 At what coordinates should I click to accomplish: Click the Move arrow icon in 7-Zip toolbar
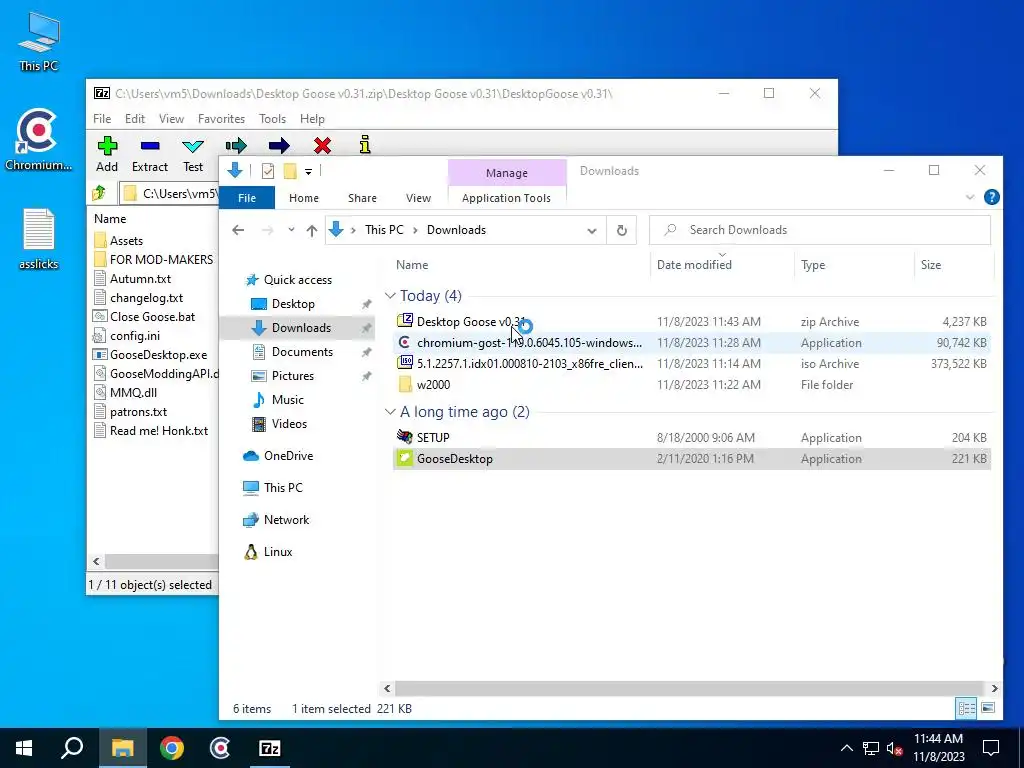(279, 145)
